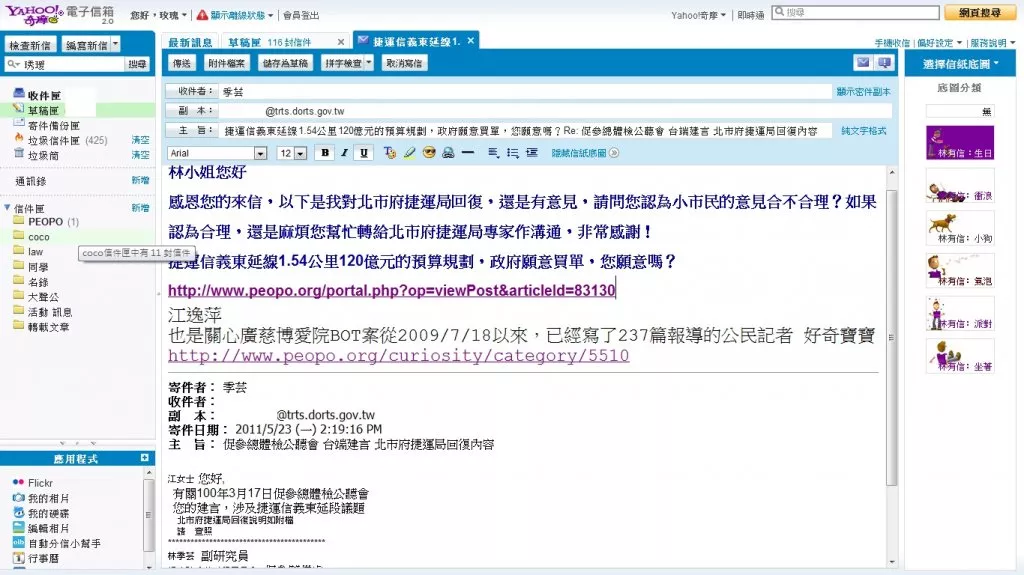The image size is (1024, 575).
Task: Click the 手機收信 mobile mail link
Action: [x=892, y=43]
